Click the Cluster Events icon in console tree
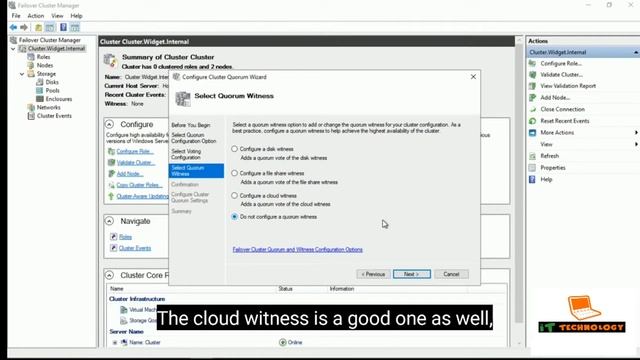640x360 pixels. pos(31,116)
